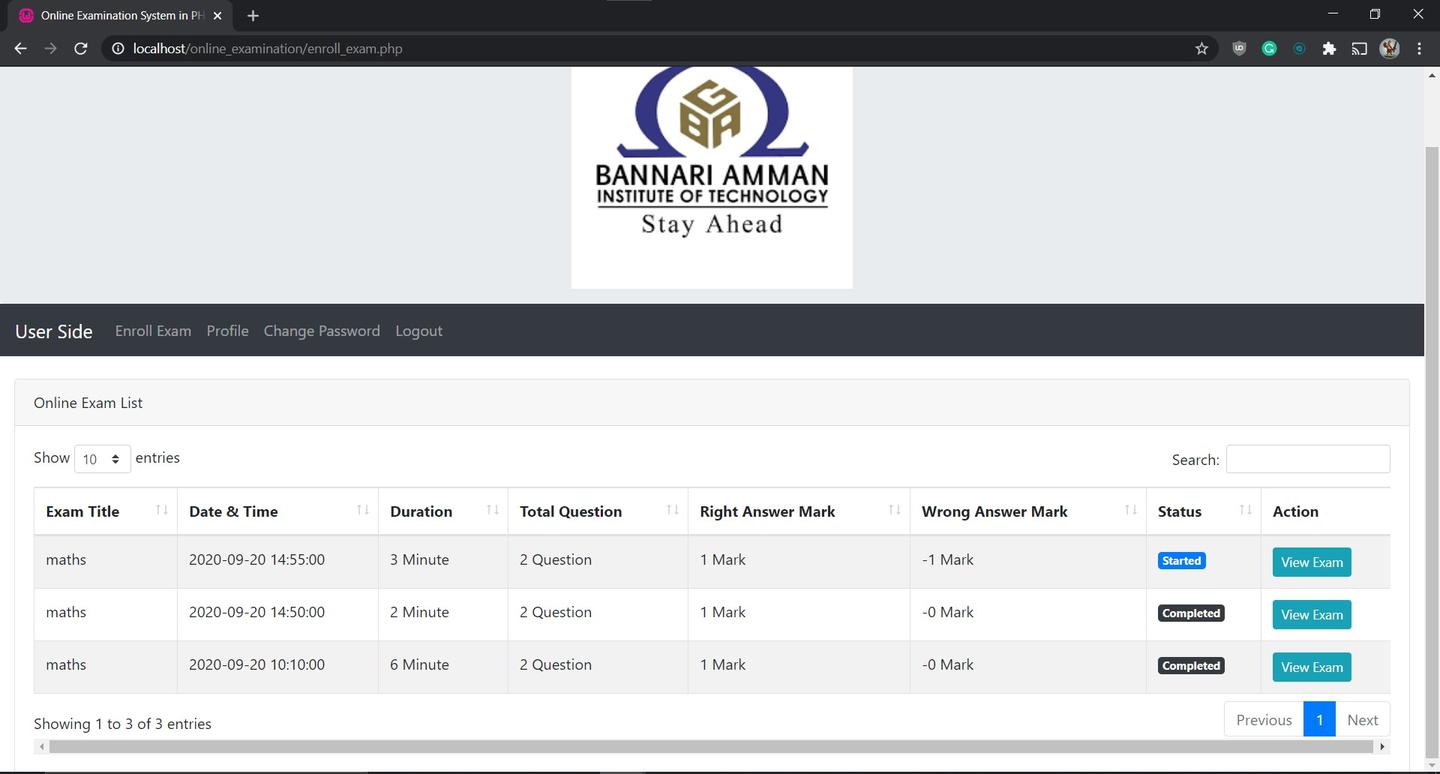
Task: Click Completed badge in the 2 Minute row
Action: click(x=1191, y=613)
